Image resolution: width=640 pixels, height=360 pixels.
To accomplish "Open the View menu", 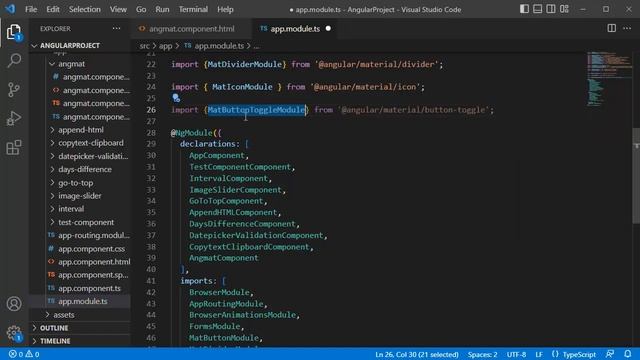I will point(118,9).
